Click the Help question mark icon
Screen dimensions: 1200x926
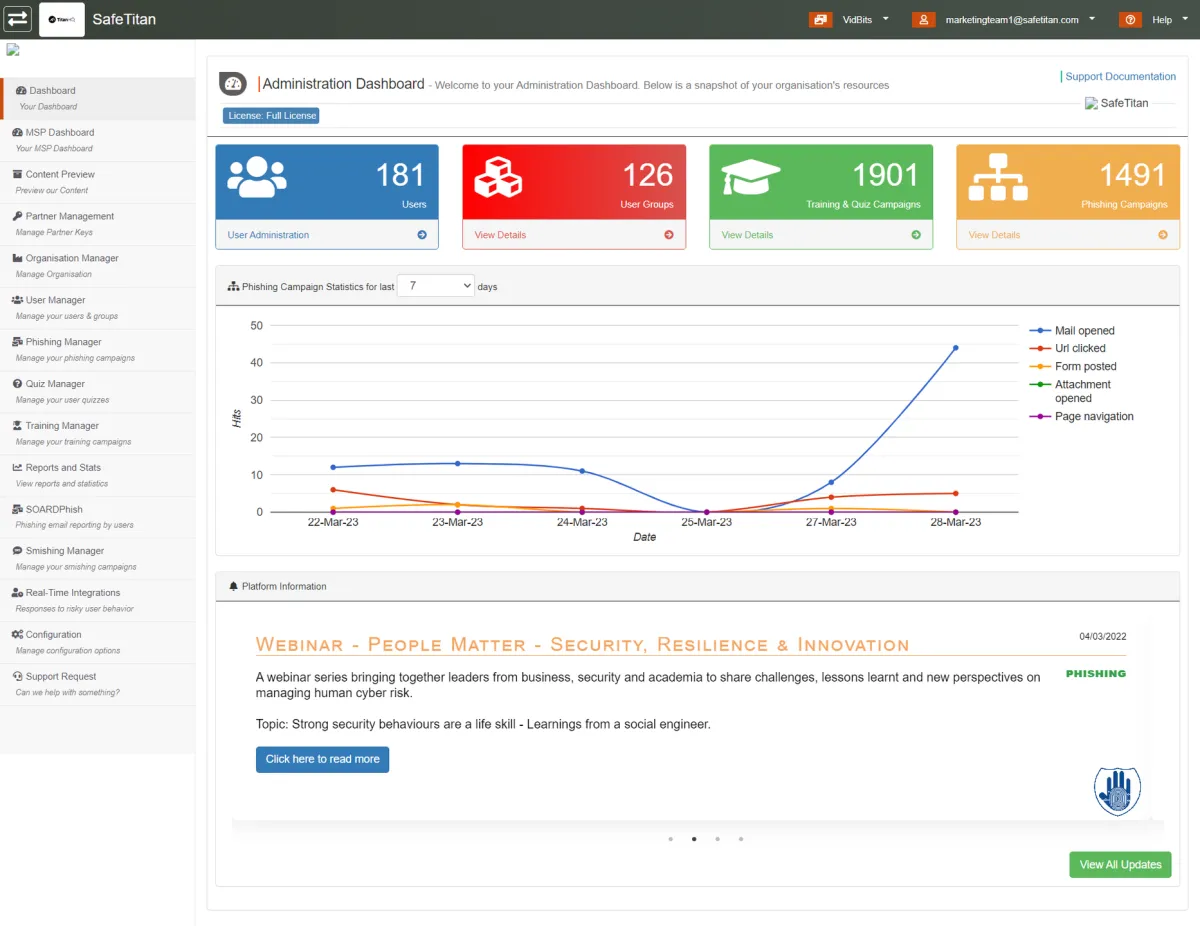pos(1130,19)
